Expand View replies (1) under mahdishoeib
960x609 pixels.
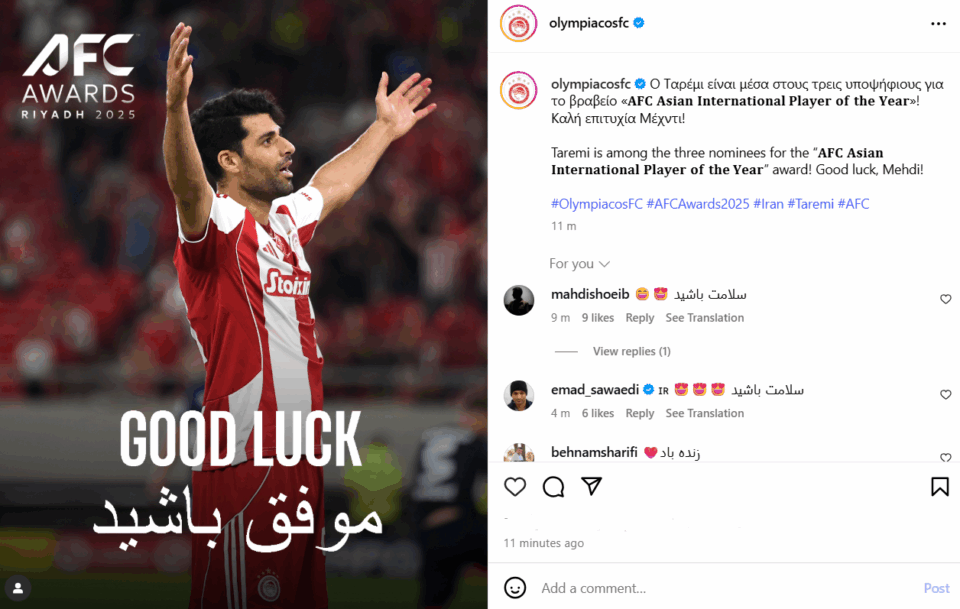point(631,351)
